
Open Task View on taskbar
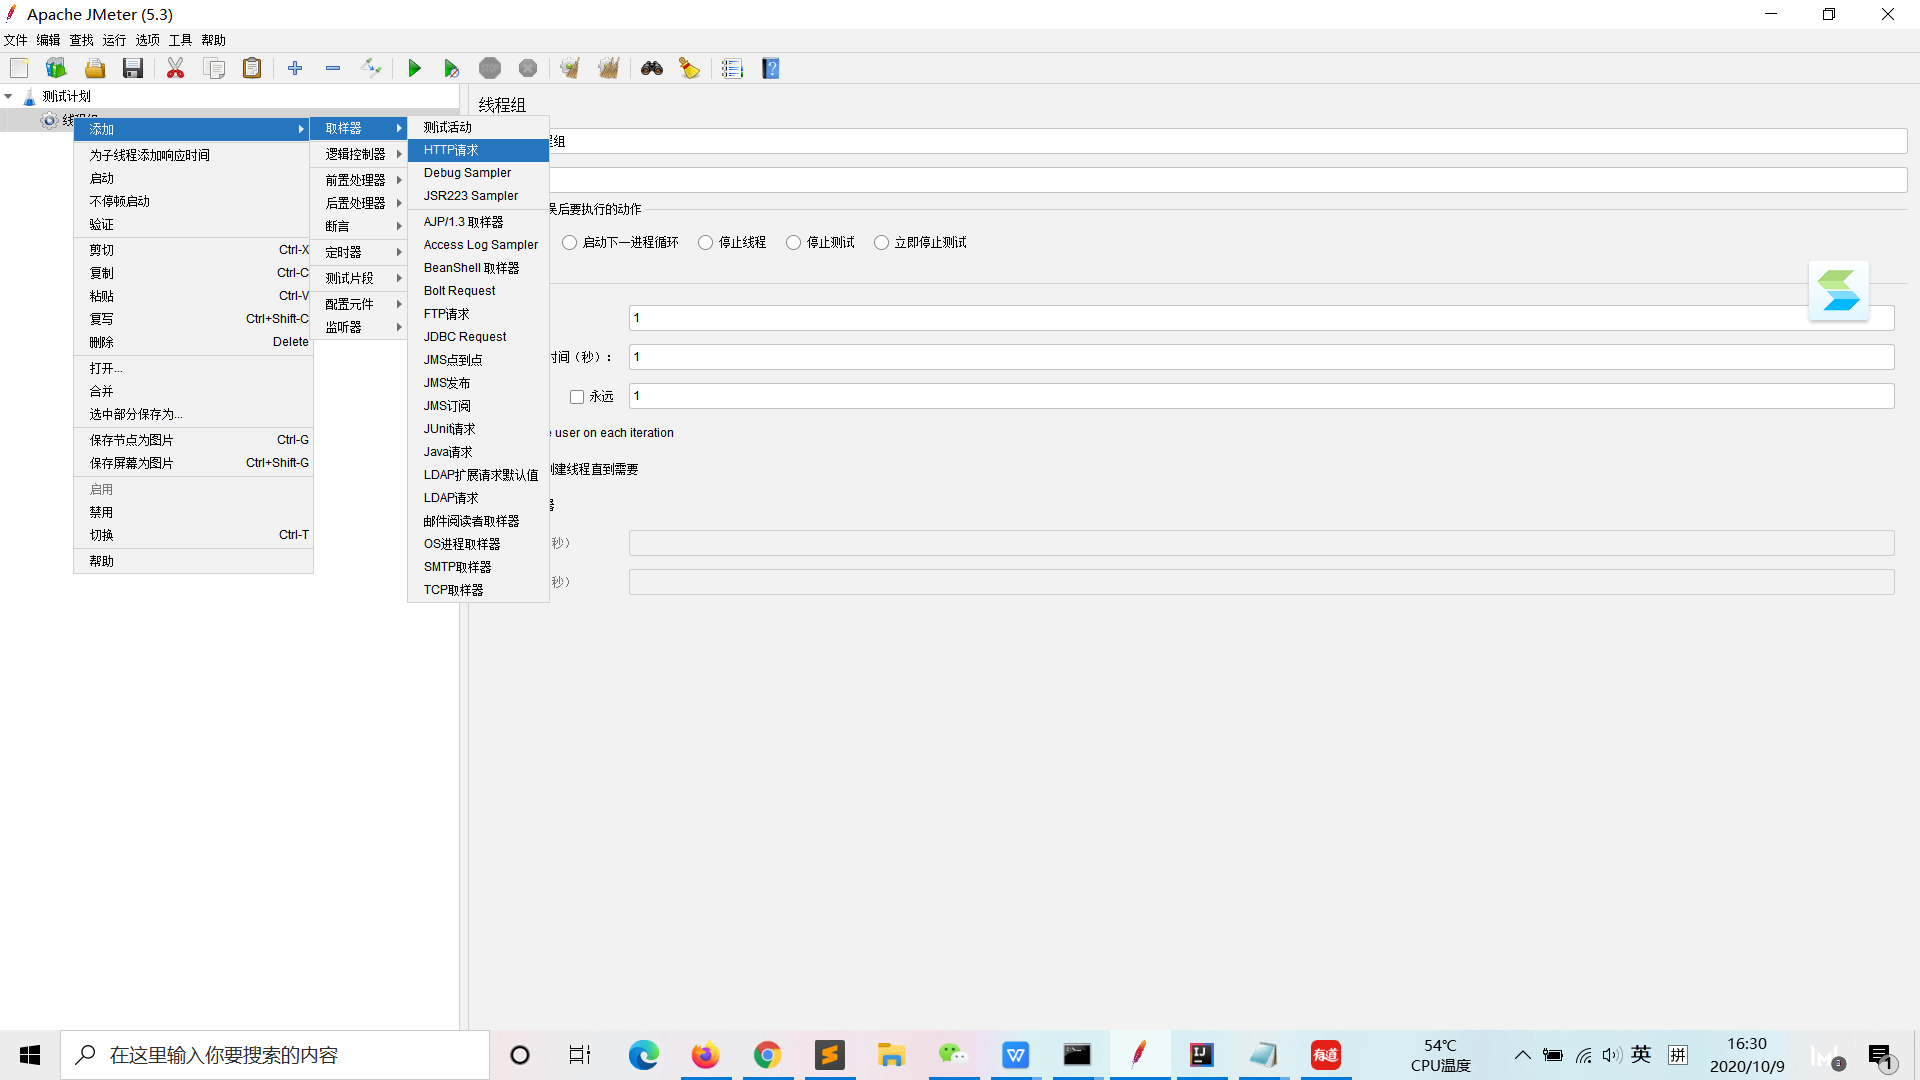click(x=580, y=1055)
